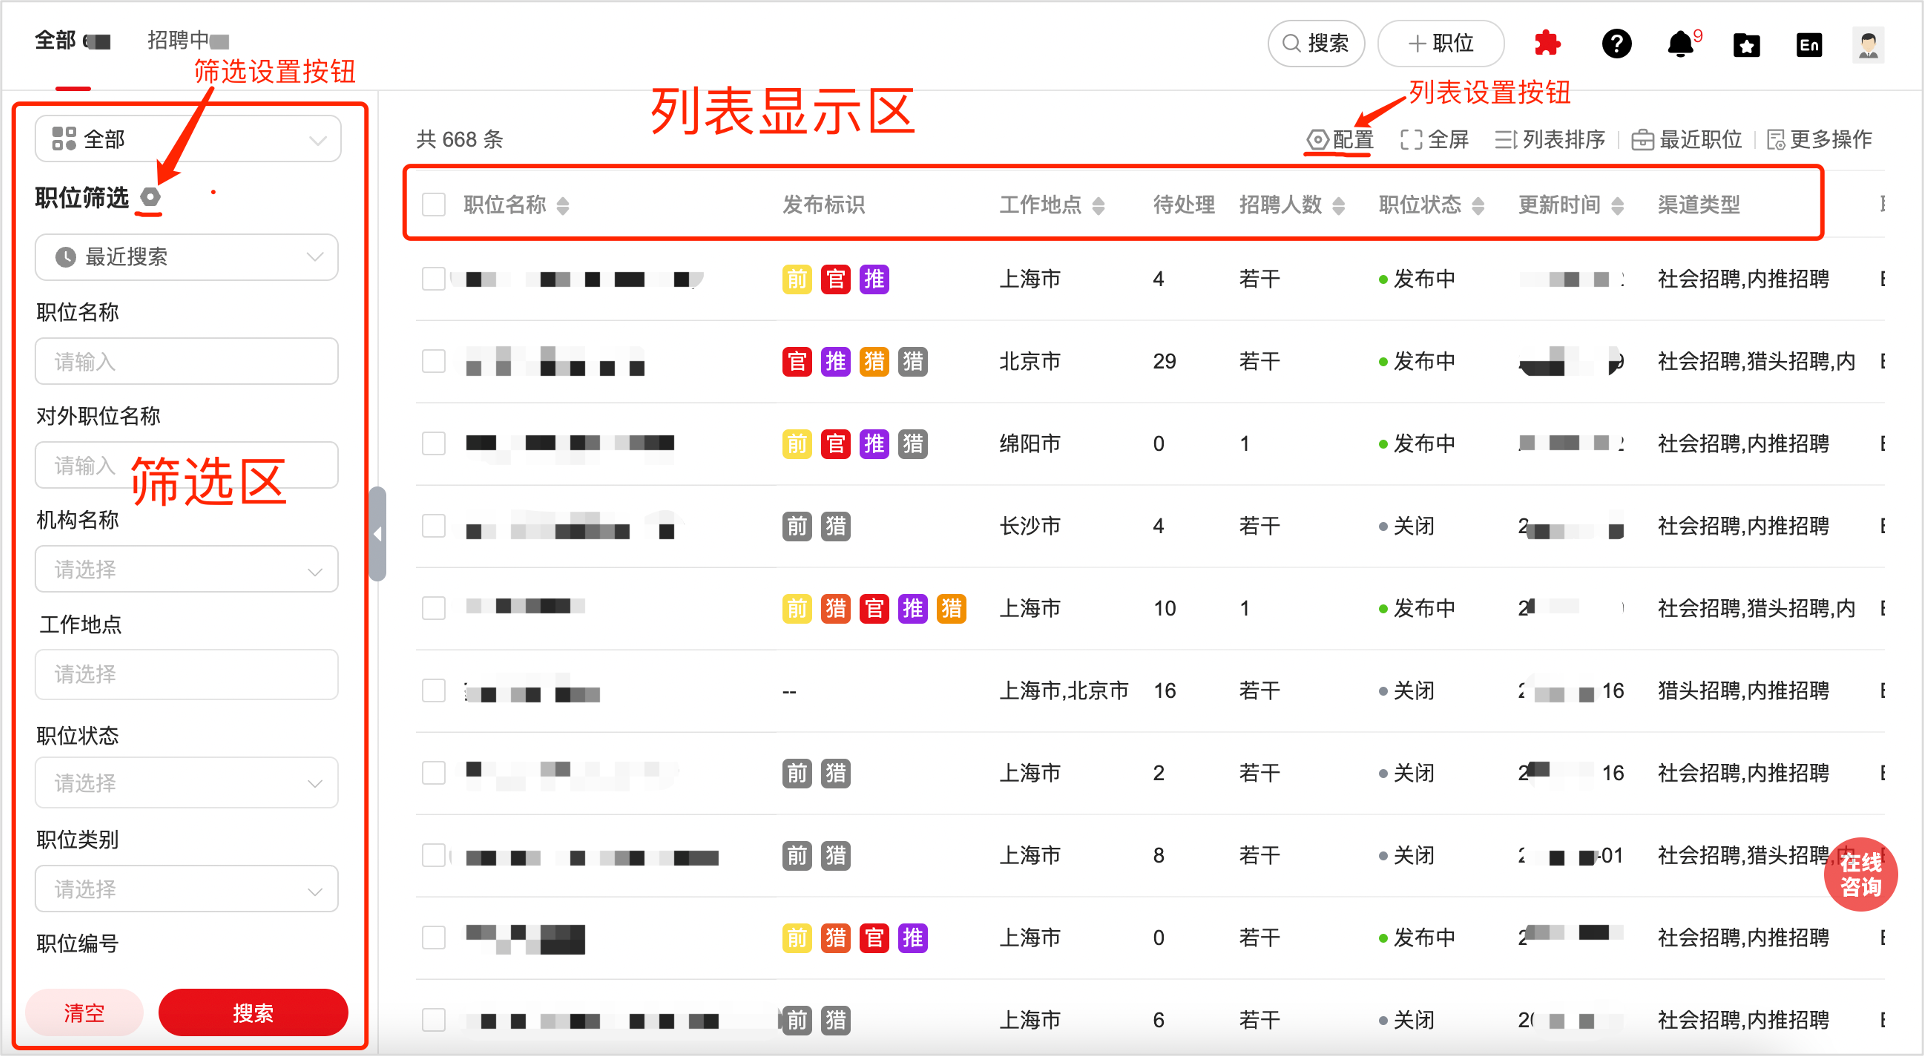Click the red 搜索 filter search button

point(253,1013)
